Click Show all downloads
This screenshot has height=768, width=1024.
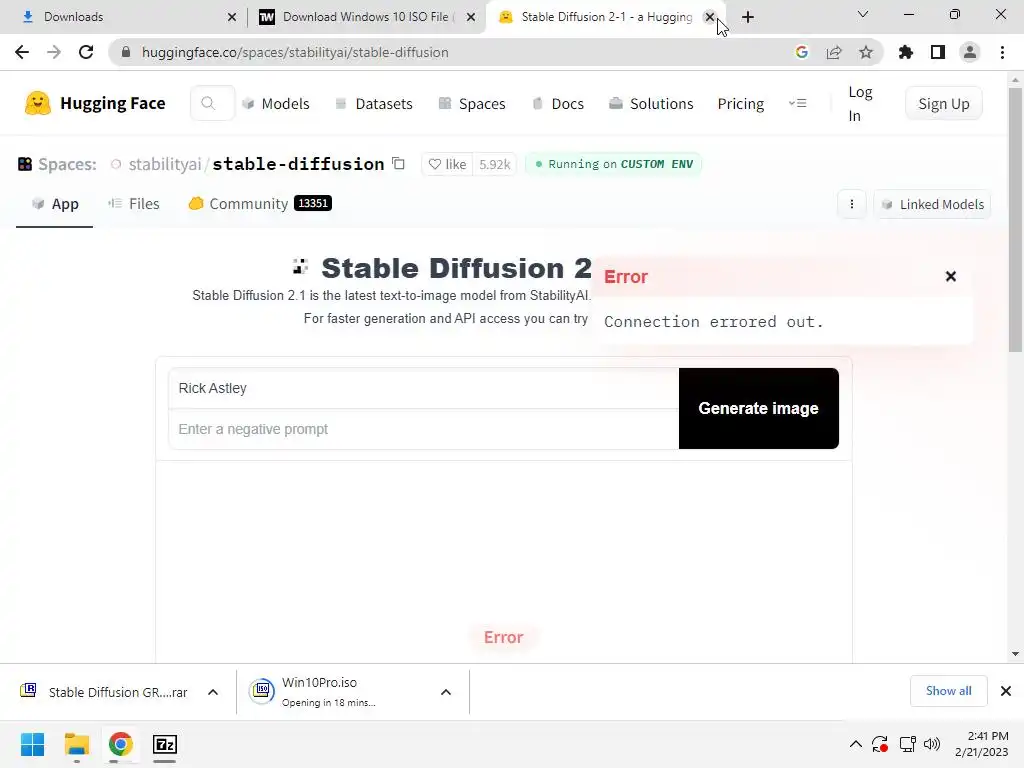(948, 691)
